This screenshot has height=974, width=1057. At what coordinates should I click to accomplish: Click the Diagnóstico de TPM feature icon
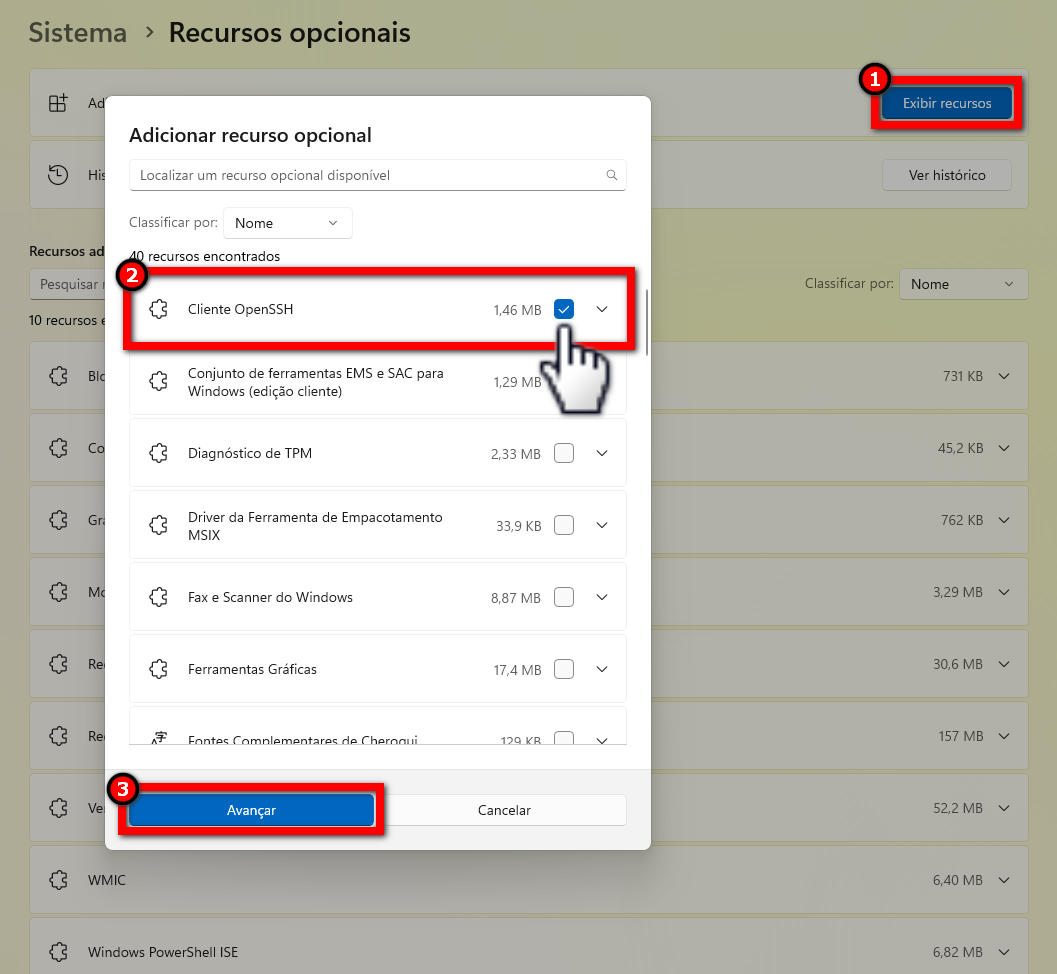click(x=158, y=453)
